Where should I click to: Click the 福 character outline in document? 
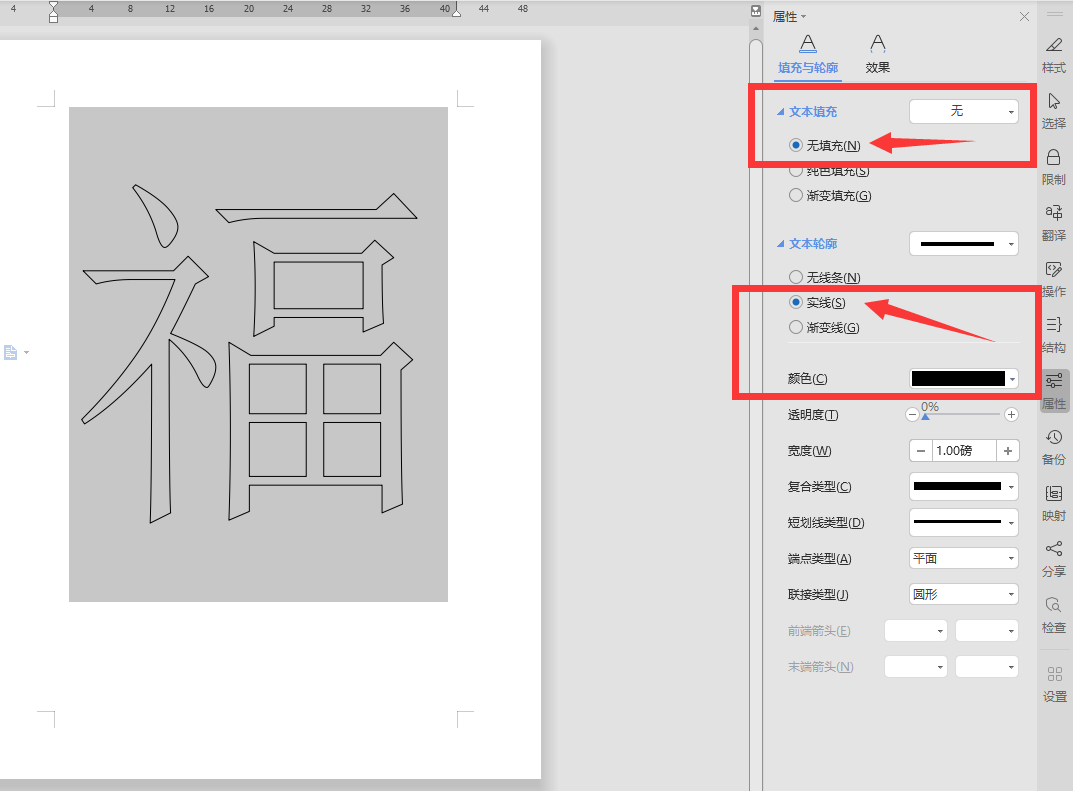pos(250,354)
